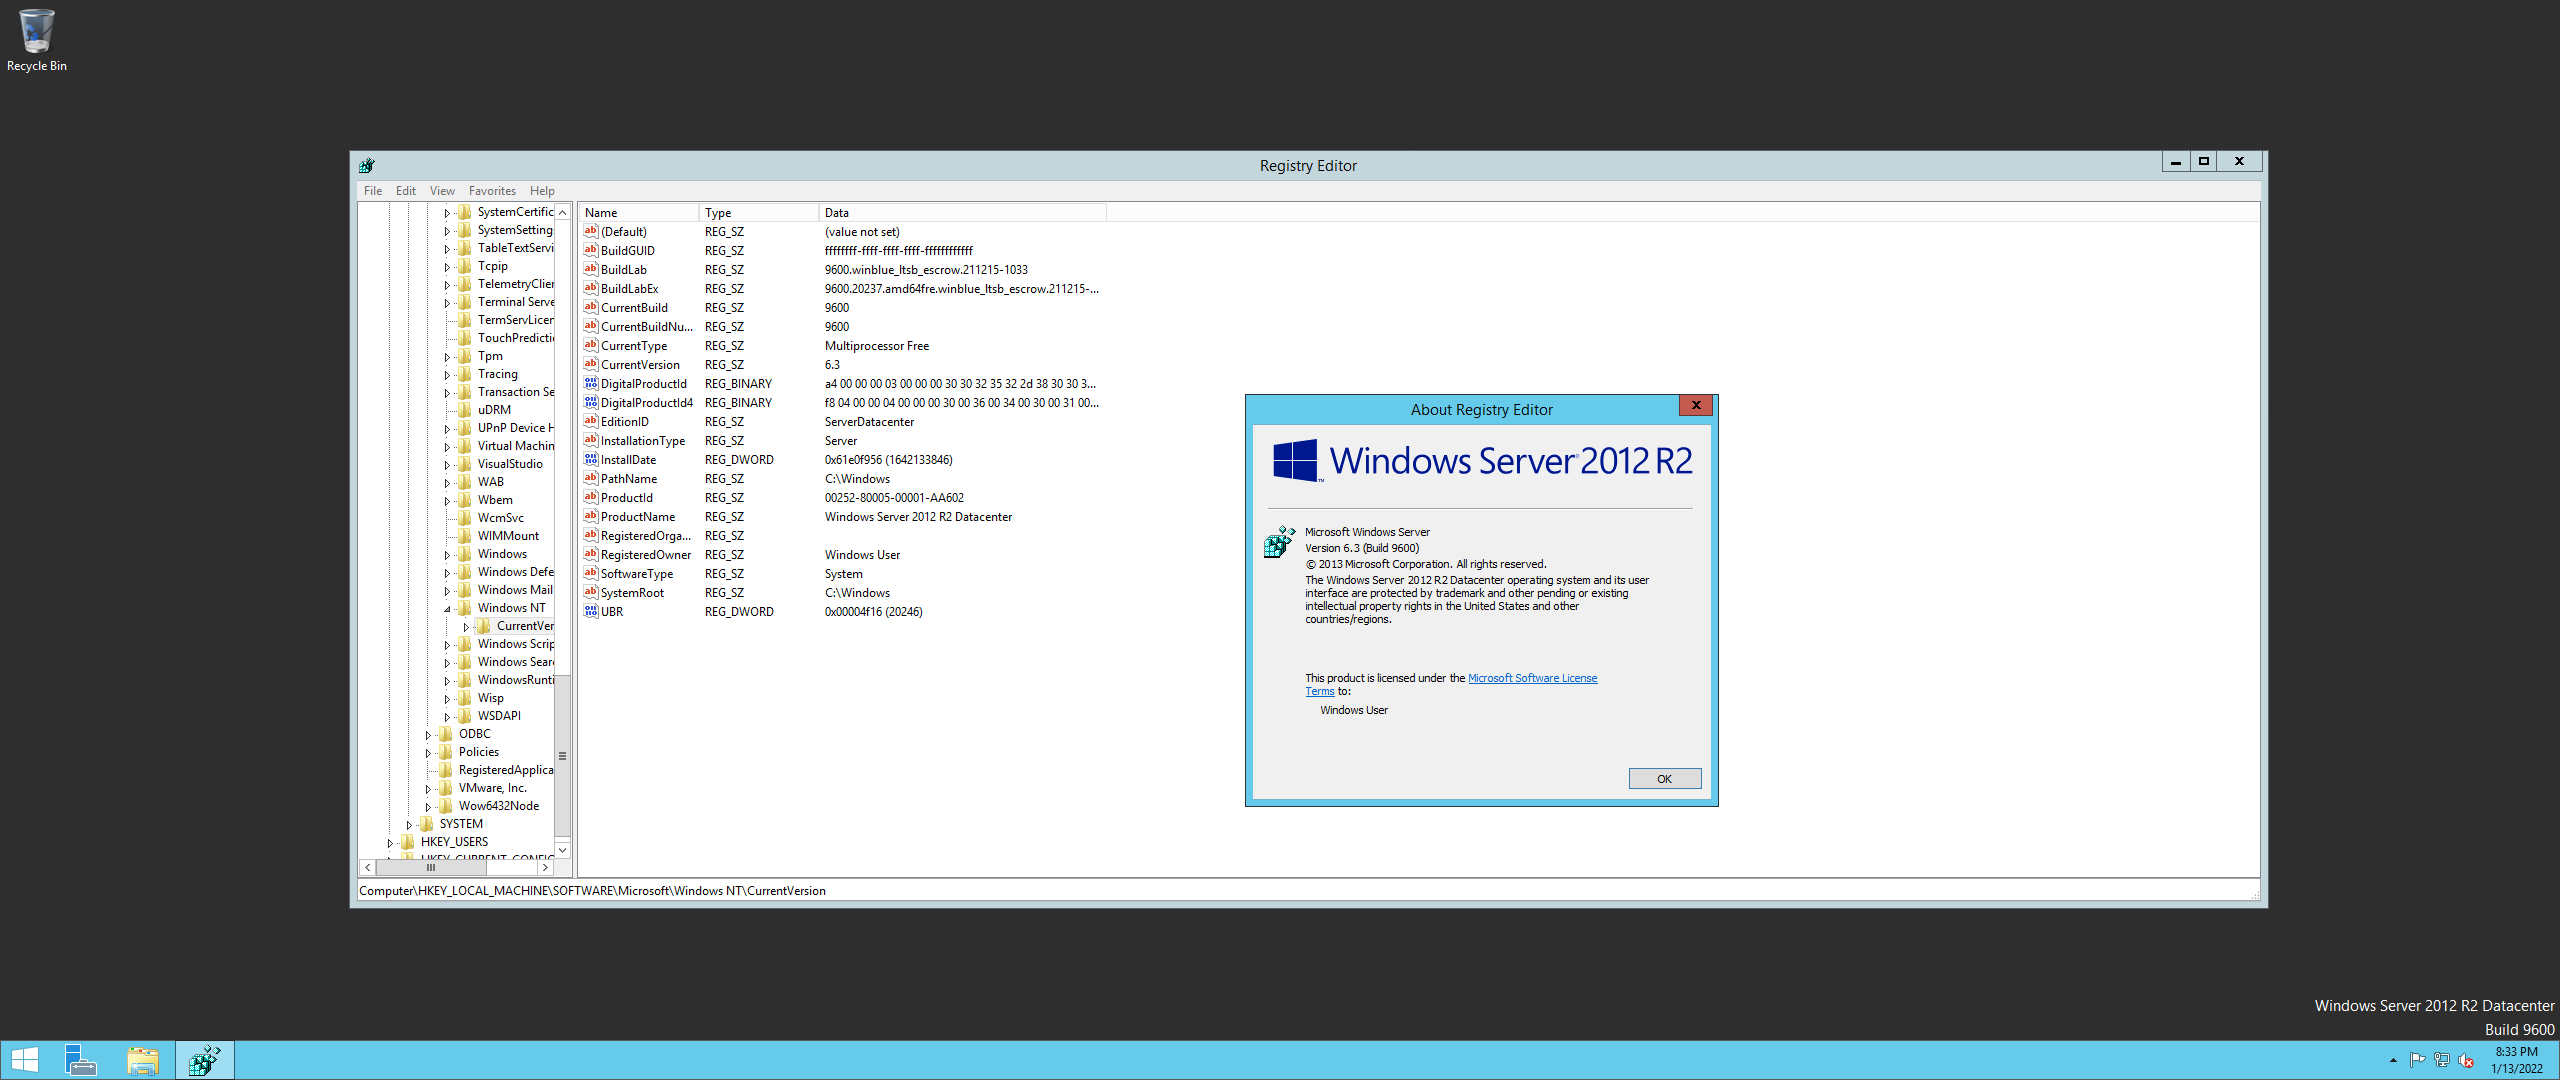Open Microsoft Software License Terms link
The image size is (2560, 1080).
coord(1532,678)
